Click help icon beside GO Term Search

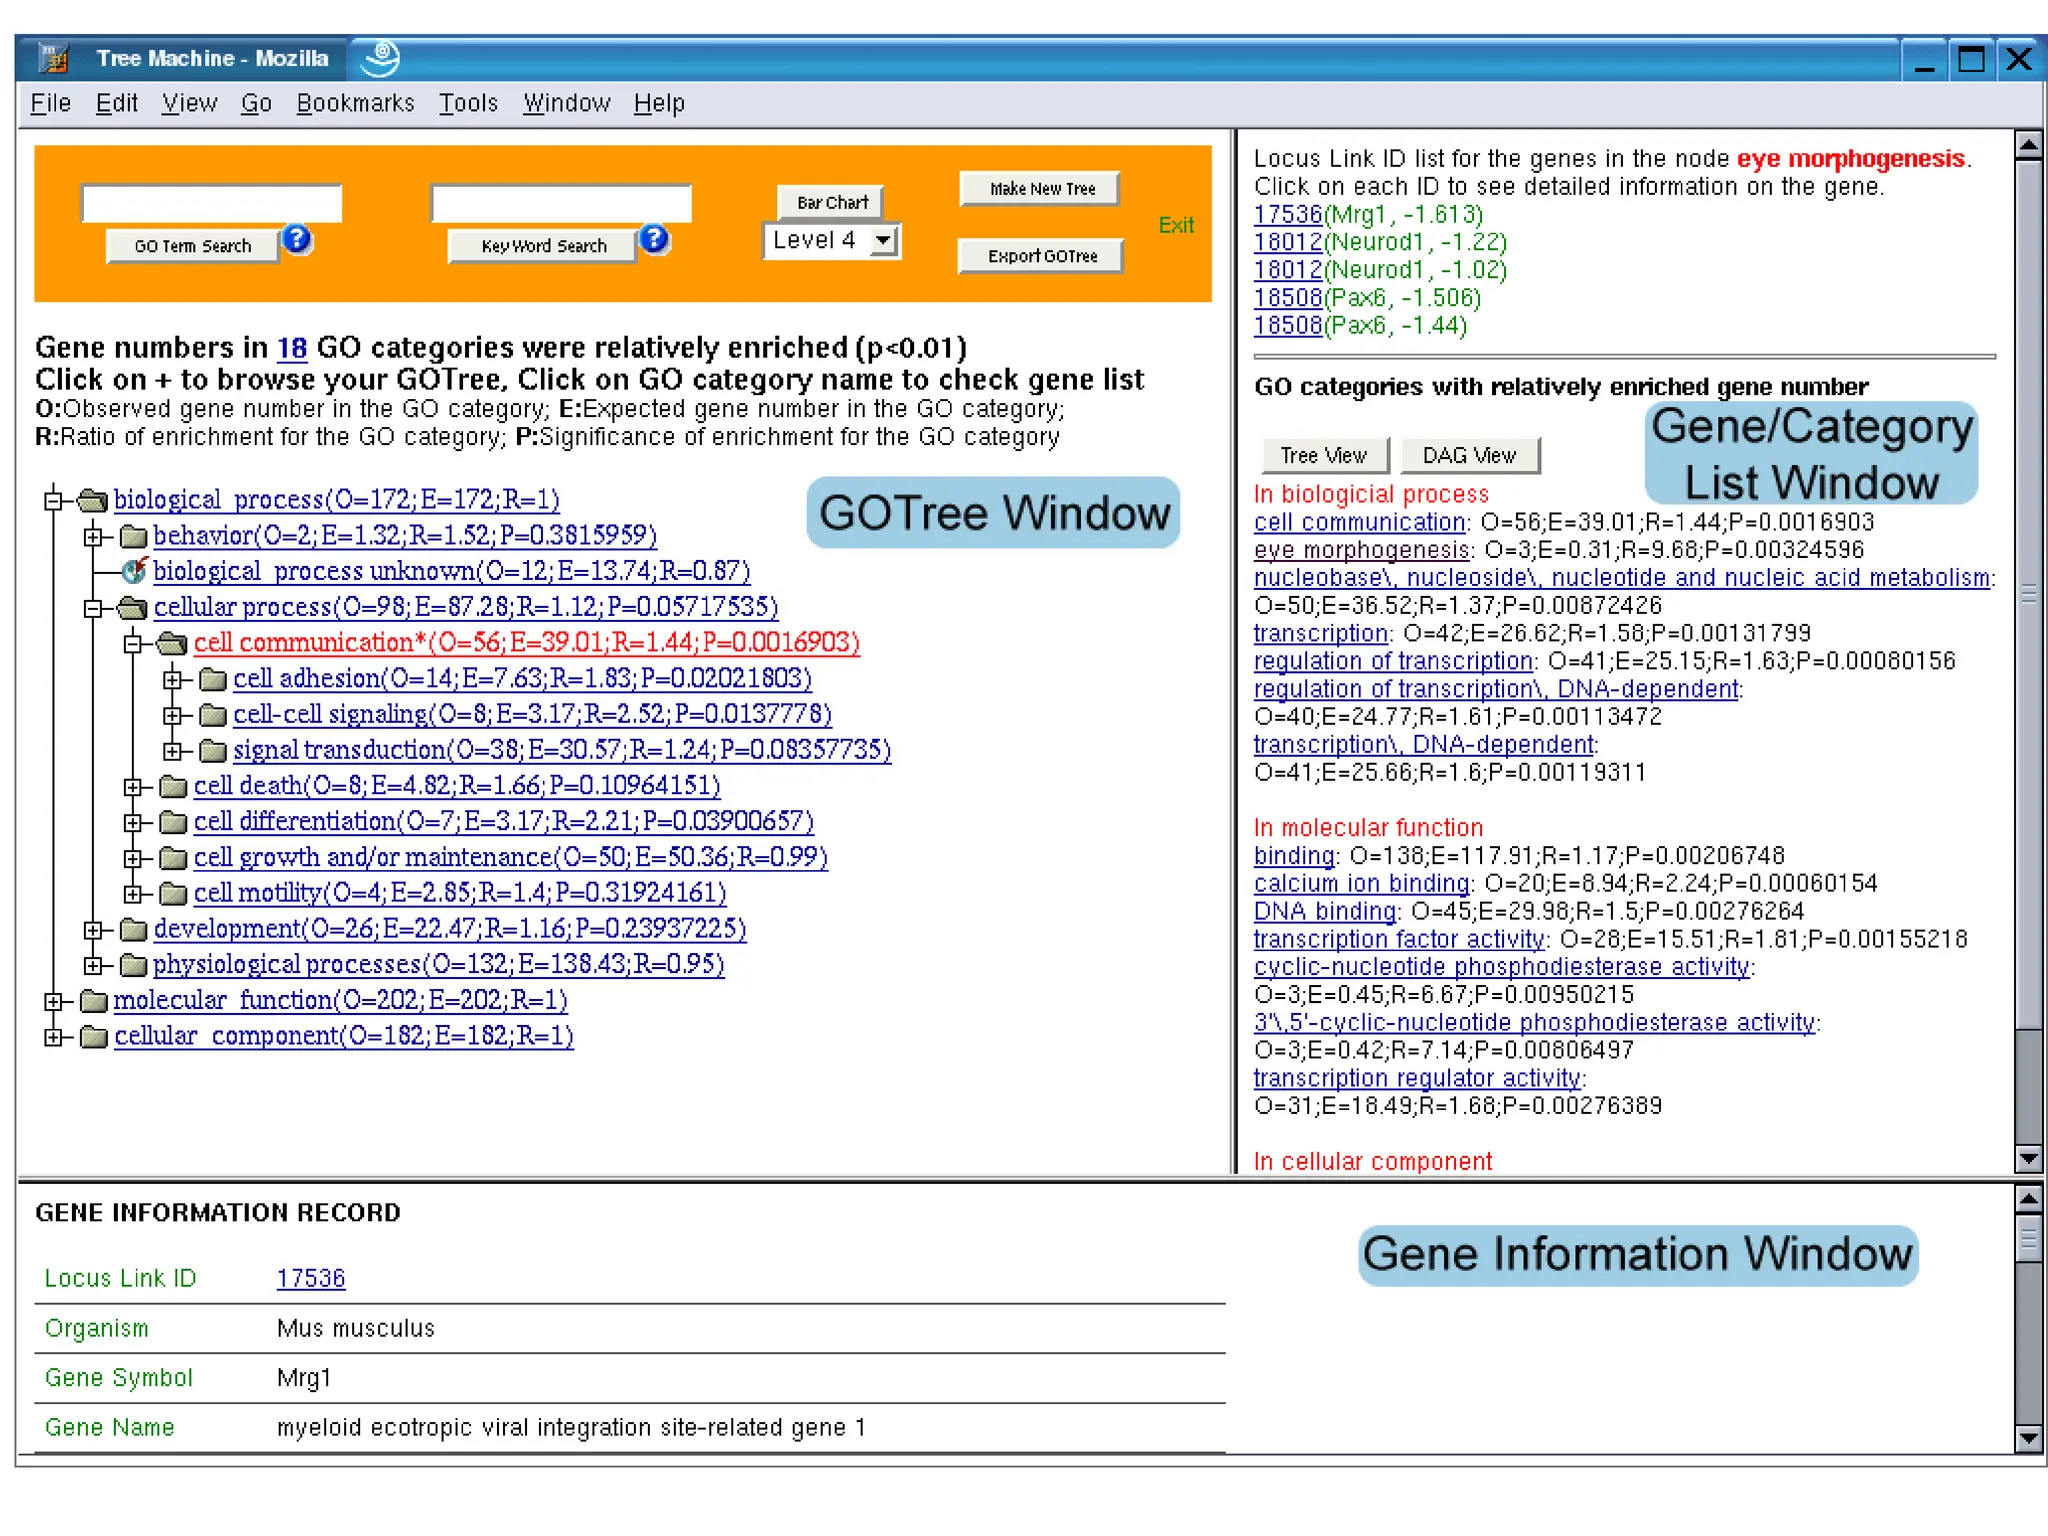[x=297, y=240]
